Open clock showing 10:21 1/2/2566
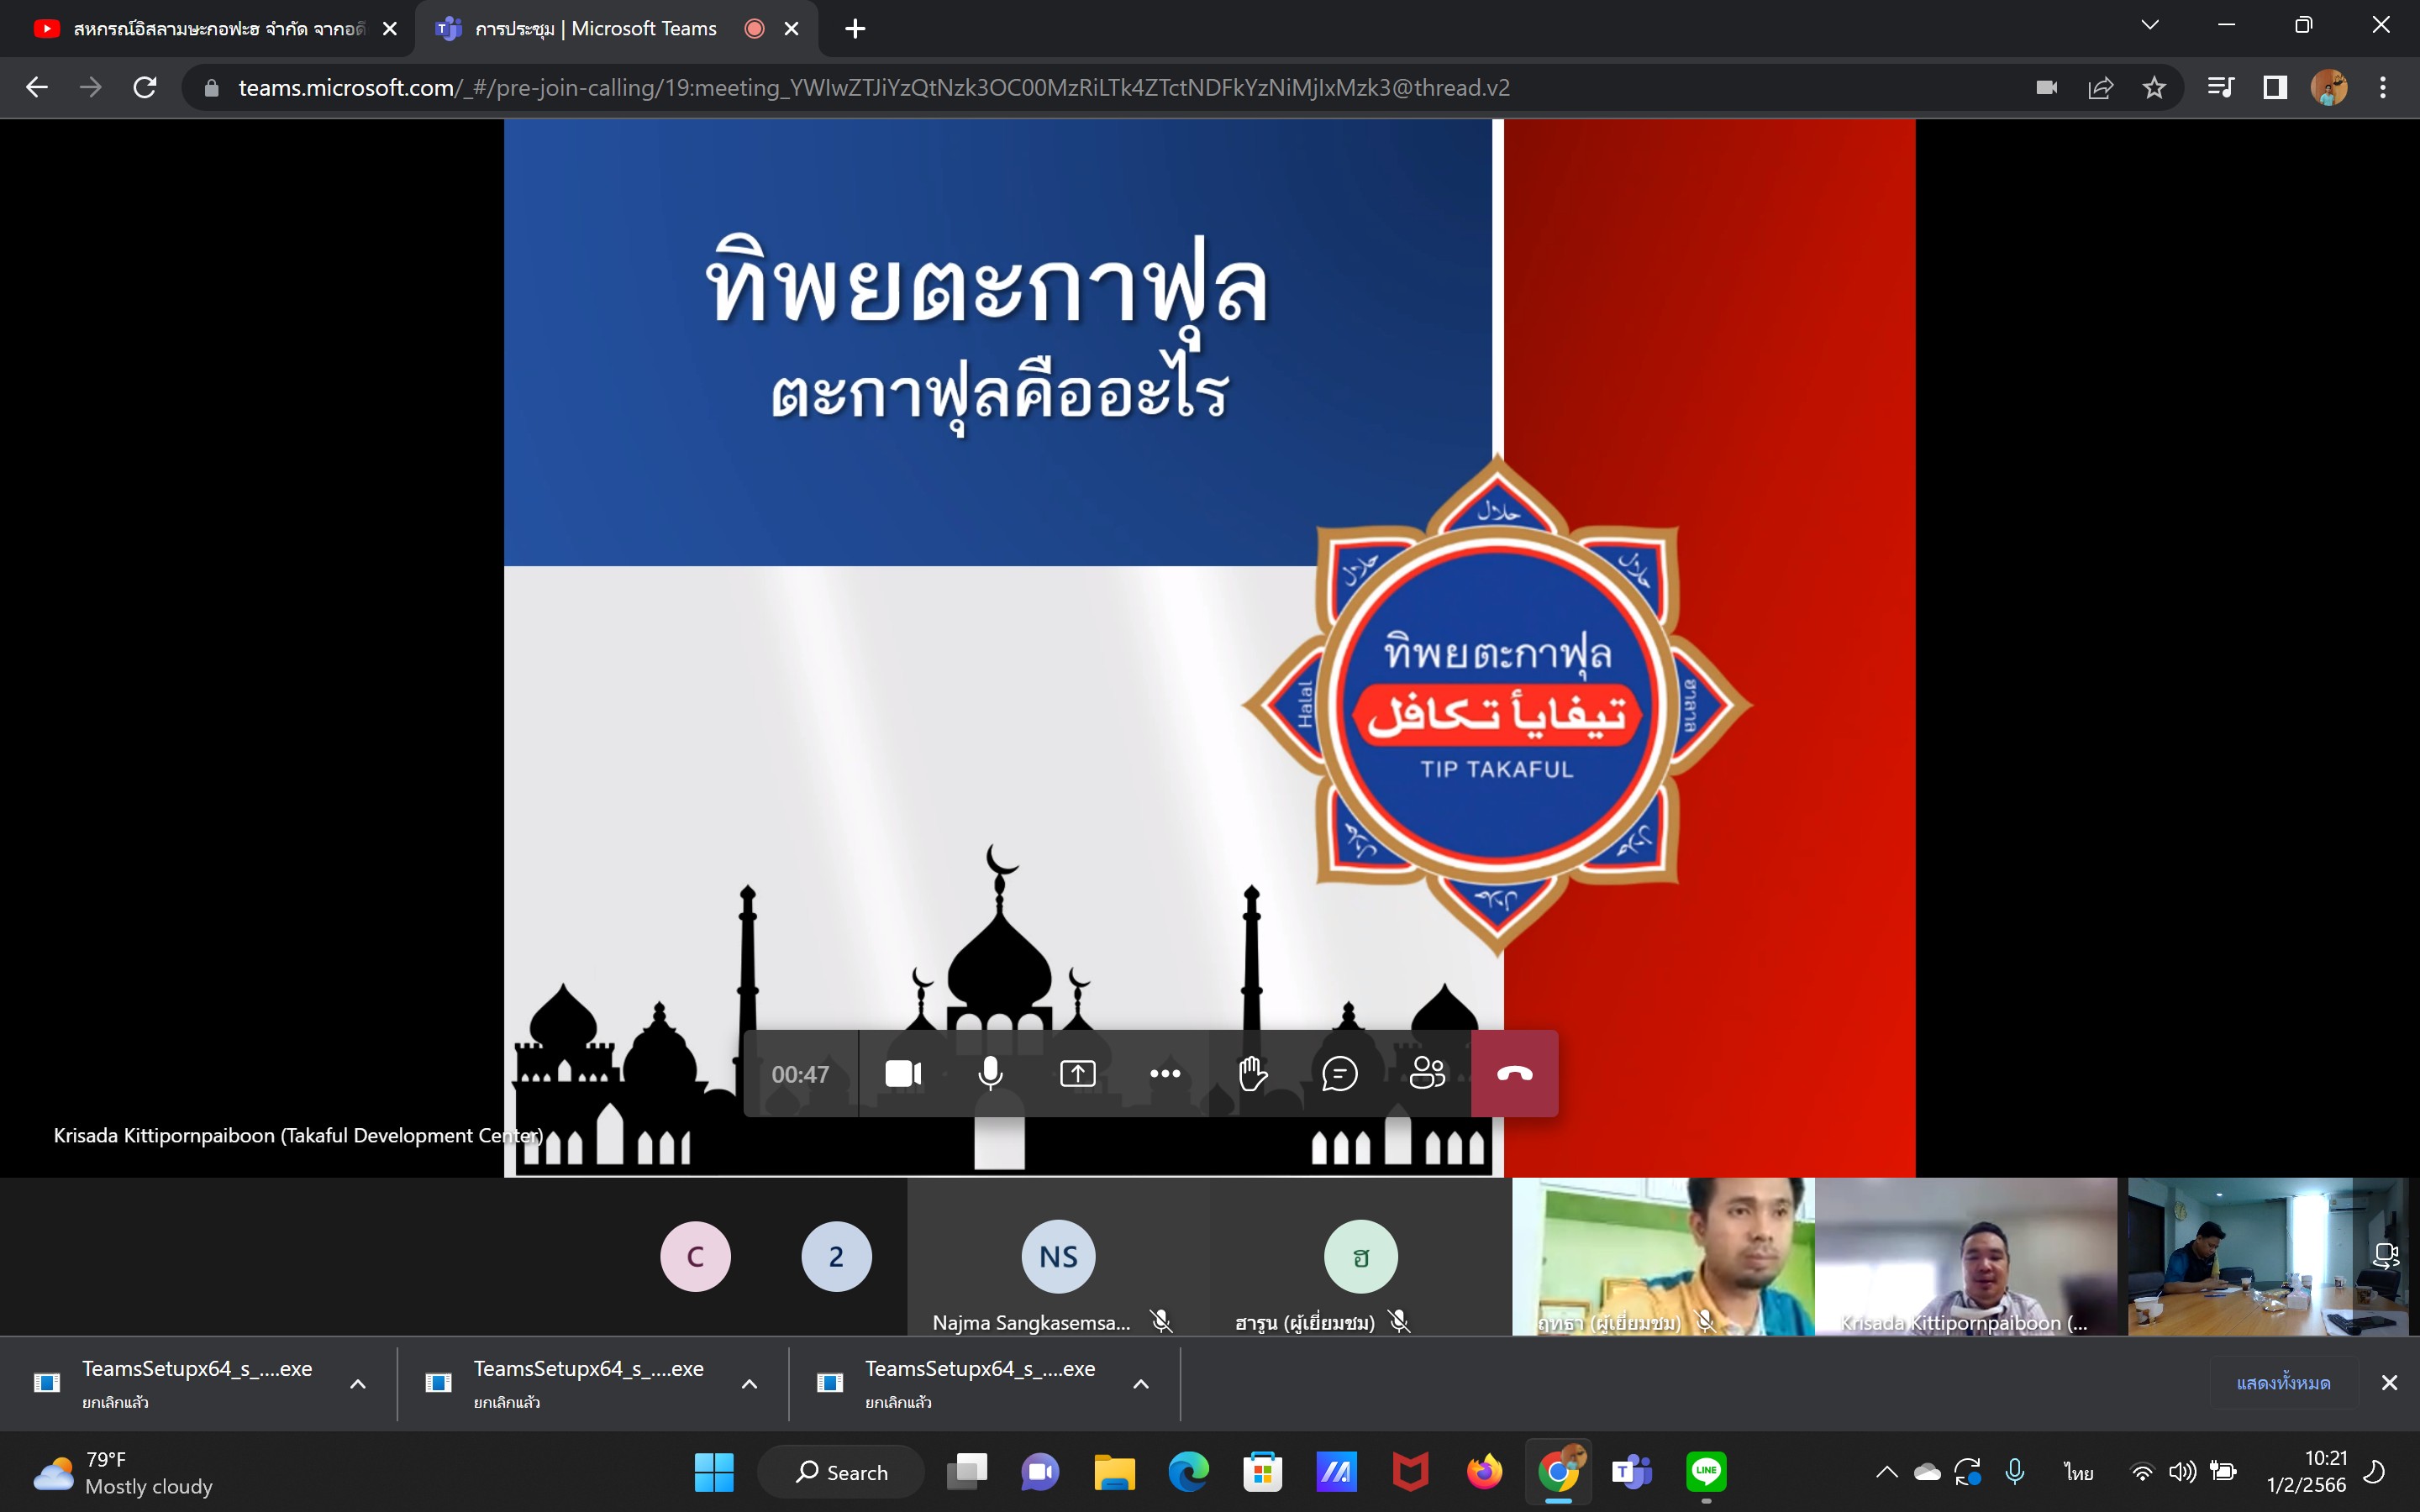The image size is (2420, 1512). coord(2306,1472)
